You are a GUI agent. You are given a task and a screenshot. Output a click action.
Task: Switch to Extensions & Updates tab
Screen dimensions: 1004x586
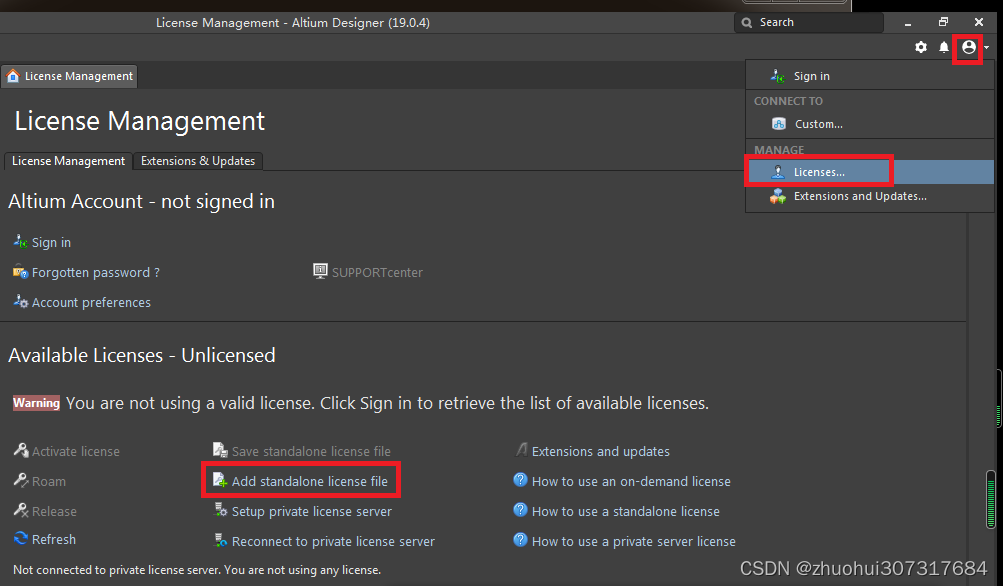(x=198, y=161)
